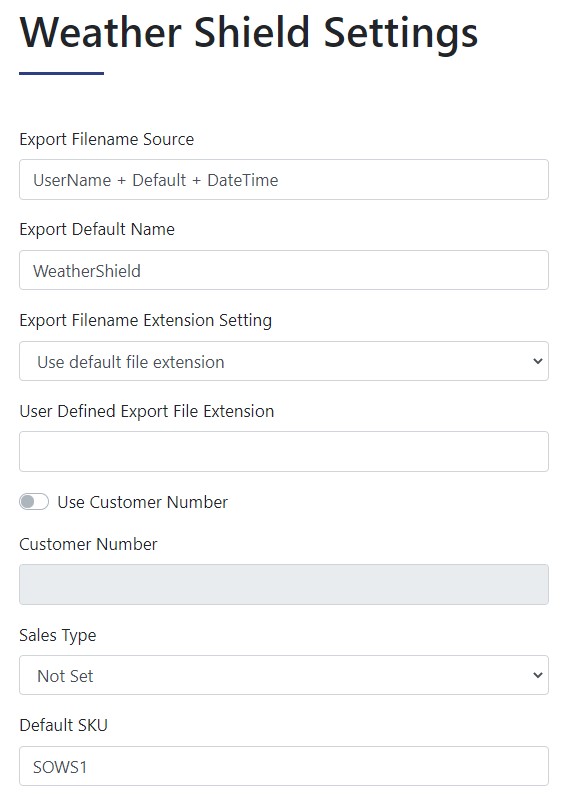Click the chevron arrow on the Sales Type select
Image resolution: width=576 pixels, height=796 pixels.
[x=537, y=675]
